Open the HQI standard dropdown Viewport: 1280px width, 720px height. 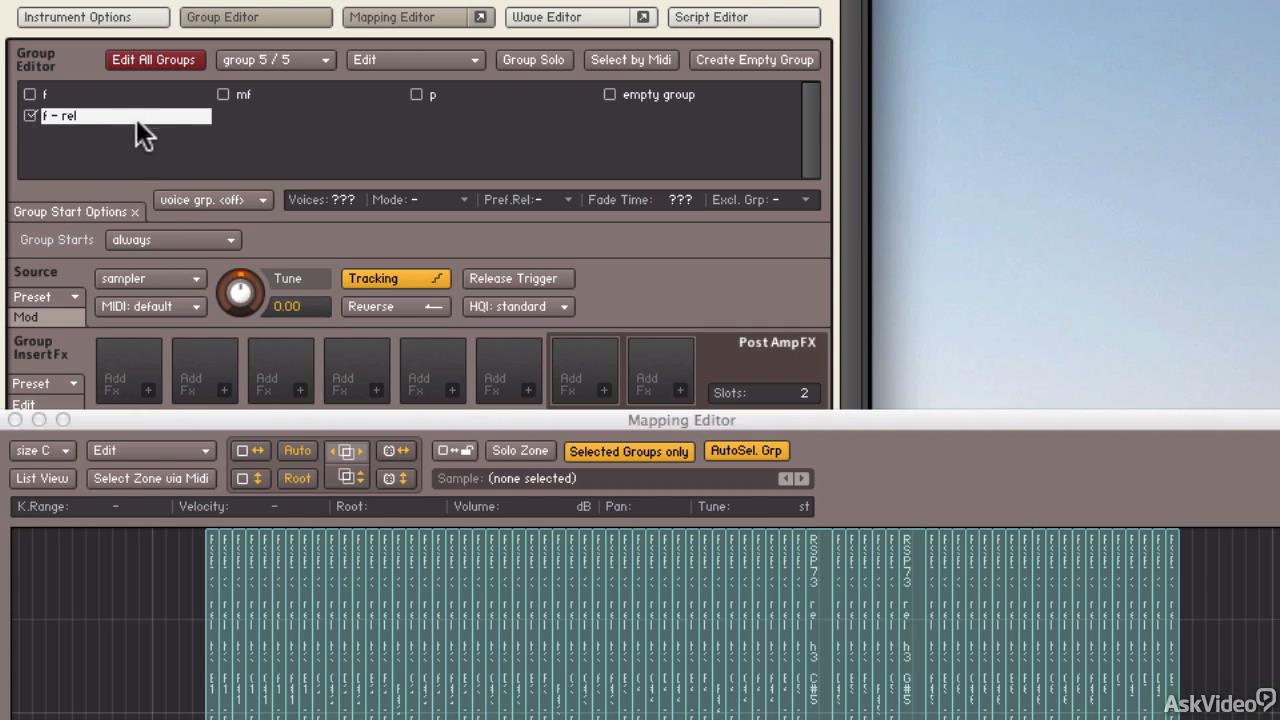click(x=517, y=307)
